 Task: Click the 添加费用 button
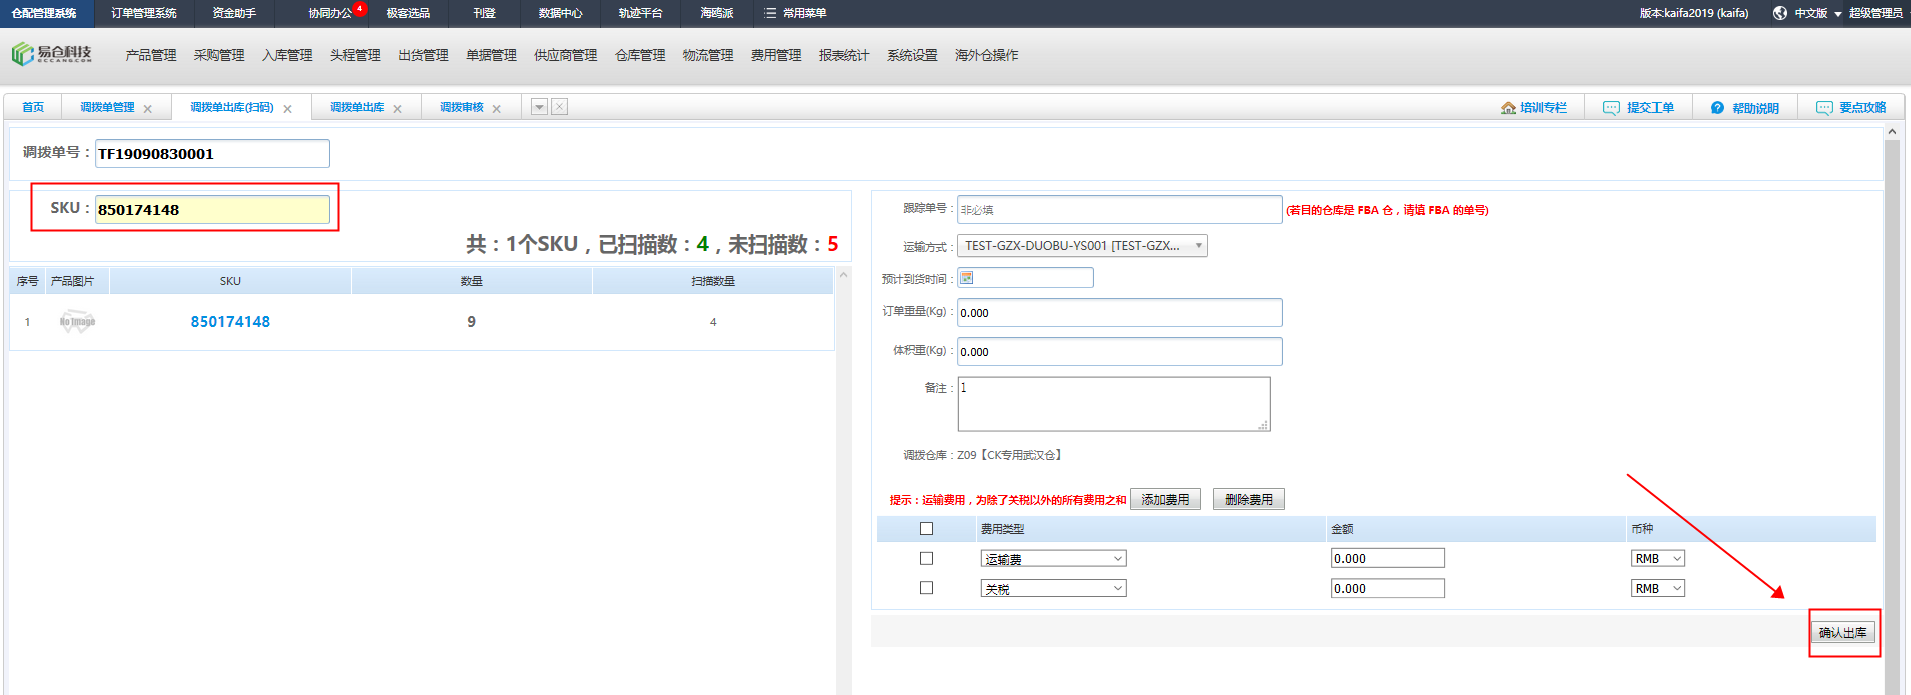[x=1165, y=499]
